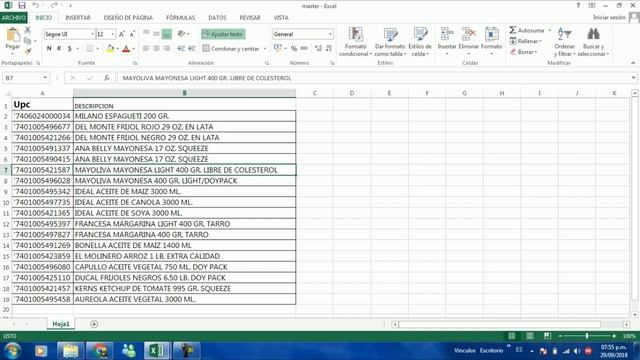Increase font size with A up icon
Screen dimensions: 640x360
point(122,34)
